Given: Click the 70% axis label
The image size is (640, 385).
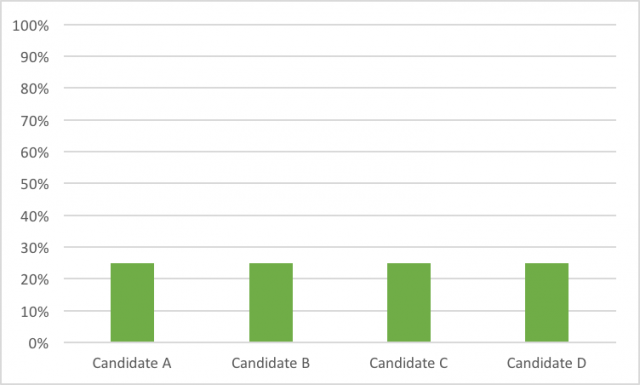Looking at the screenshot, I should (x=35, y=121).
